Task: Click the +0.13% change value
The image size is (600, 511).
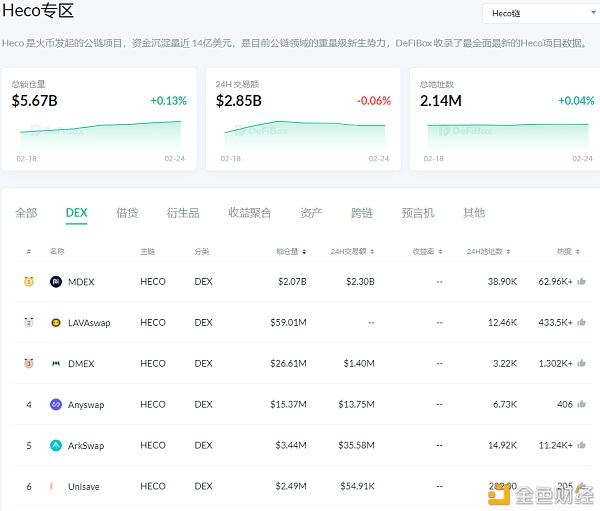Action: tap(168, 101)
